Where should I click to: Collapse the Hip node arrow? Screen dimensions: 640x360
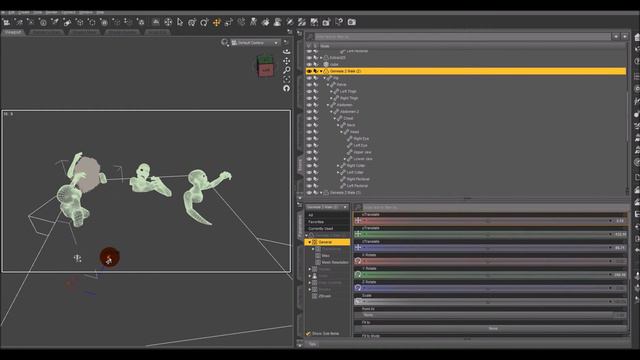click(x=325, y=78)
